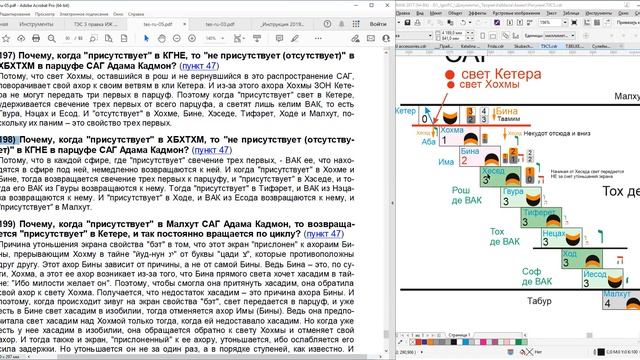Open the units dropdown in CorelDRAW

[x=560, y=36]
